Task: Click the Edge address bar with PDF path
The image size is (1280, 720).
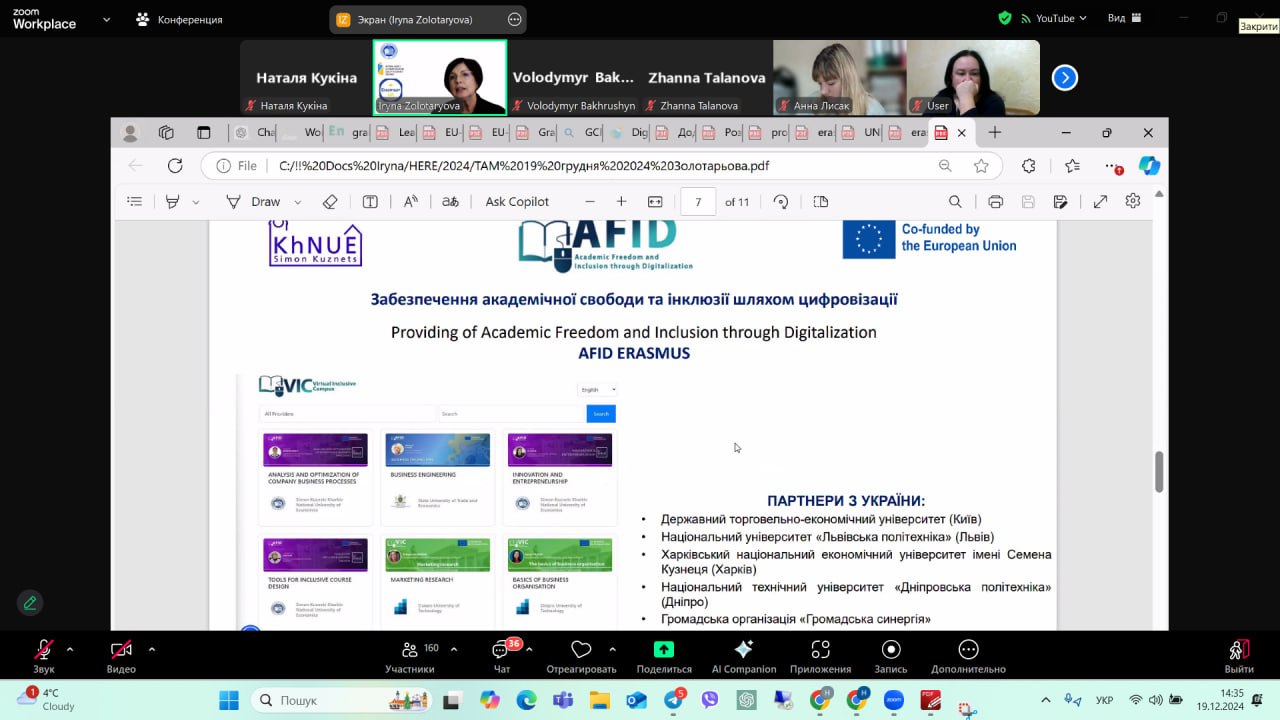Action: click(x=600, y=166)
